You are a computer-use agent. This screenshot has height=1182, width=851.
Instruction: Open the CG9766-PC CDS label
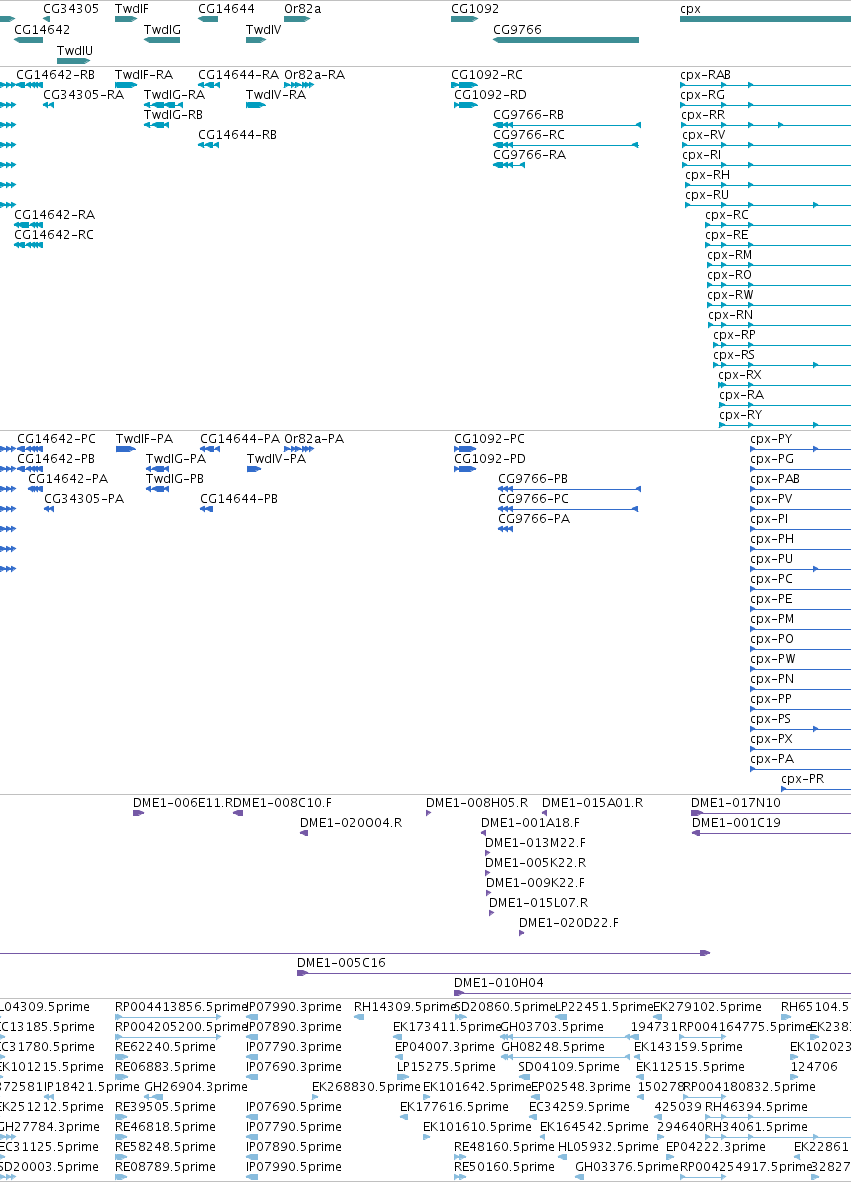[534, 498]
